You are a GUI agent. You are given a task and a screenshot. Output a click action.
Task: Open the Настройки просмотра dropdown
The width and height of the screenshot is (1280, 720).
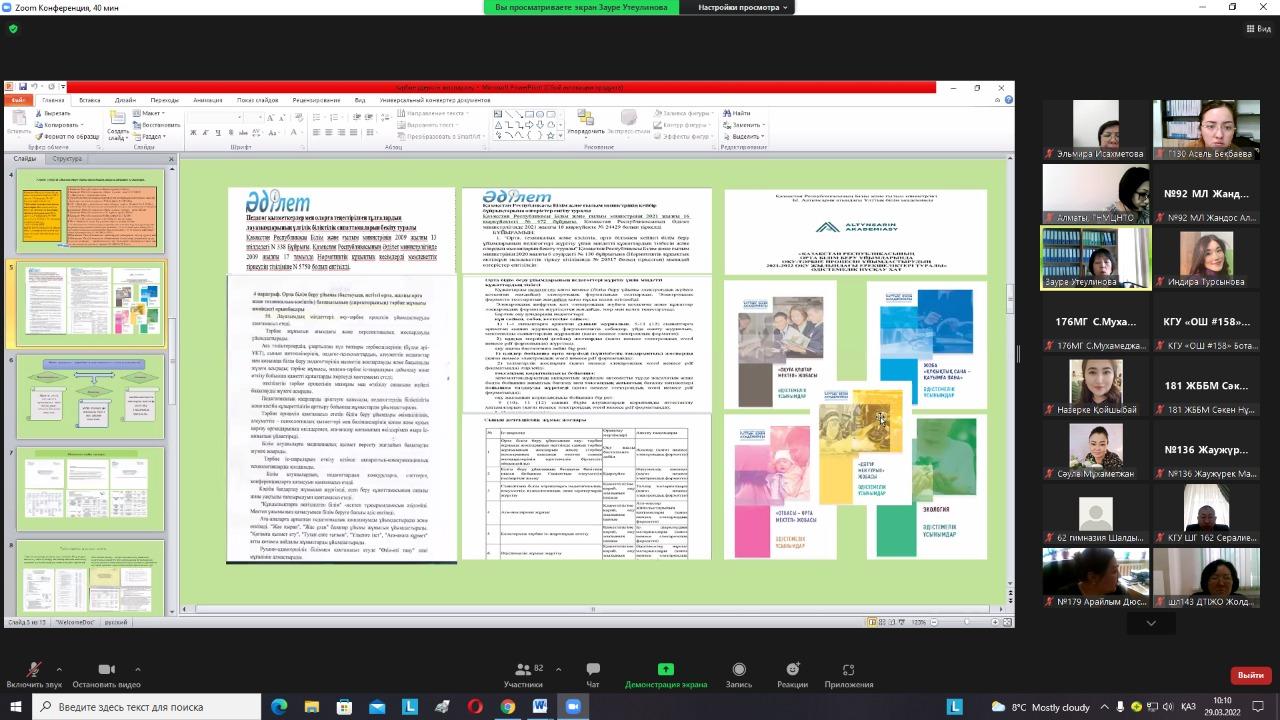coord(743,7)
